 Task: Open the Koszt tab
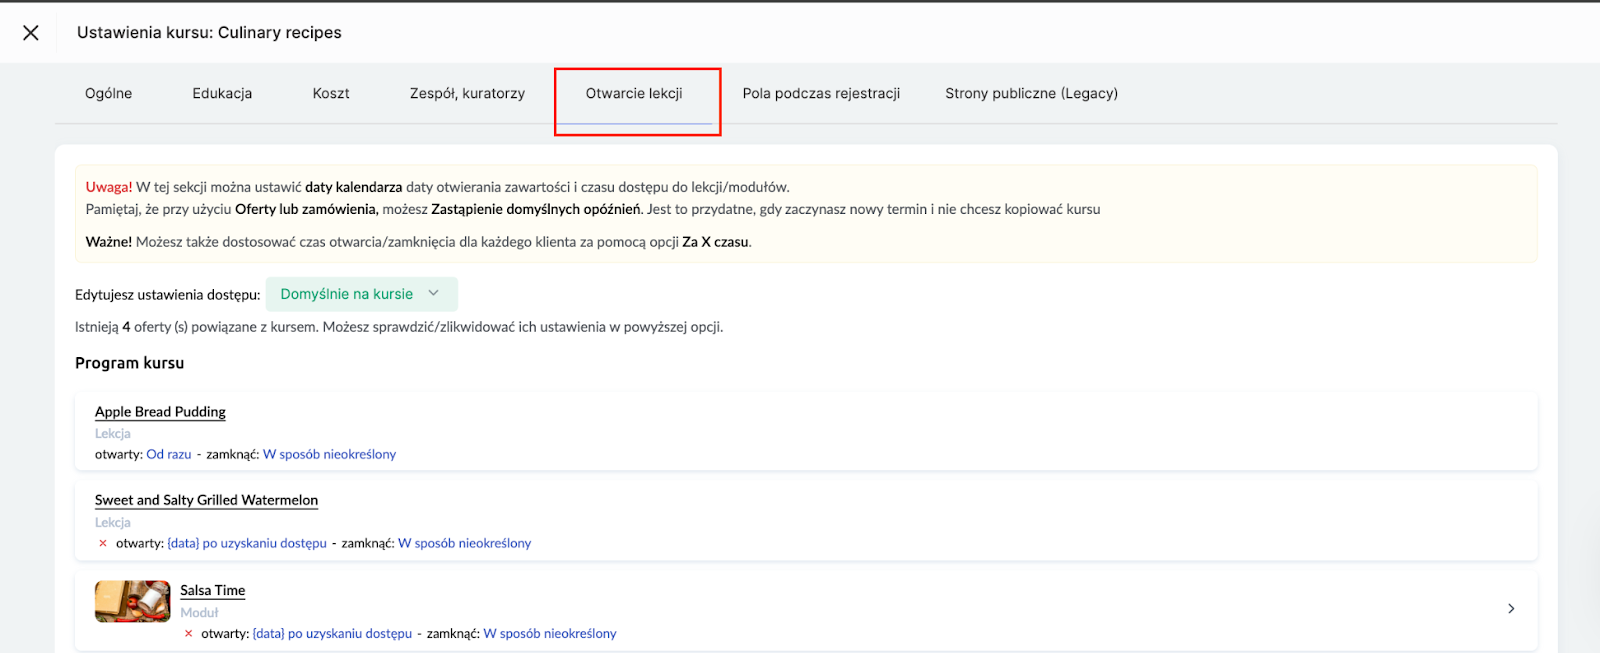330,94
